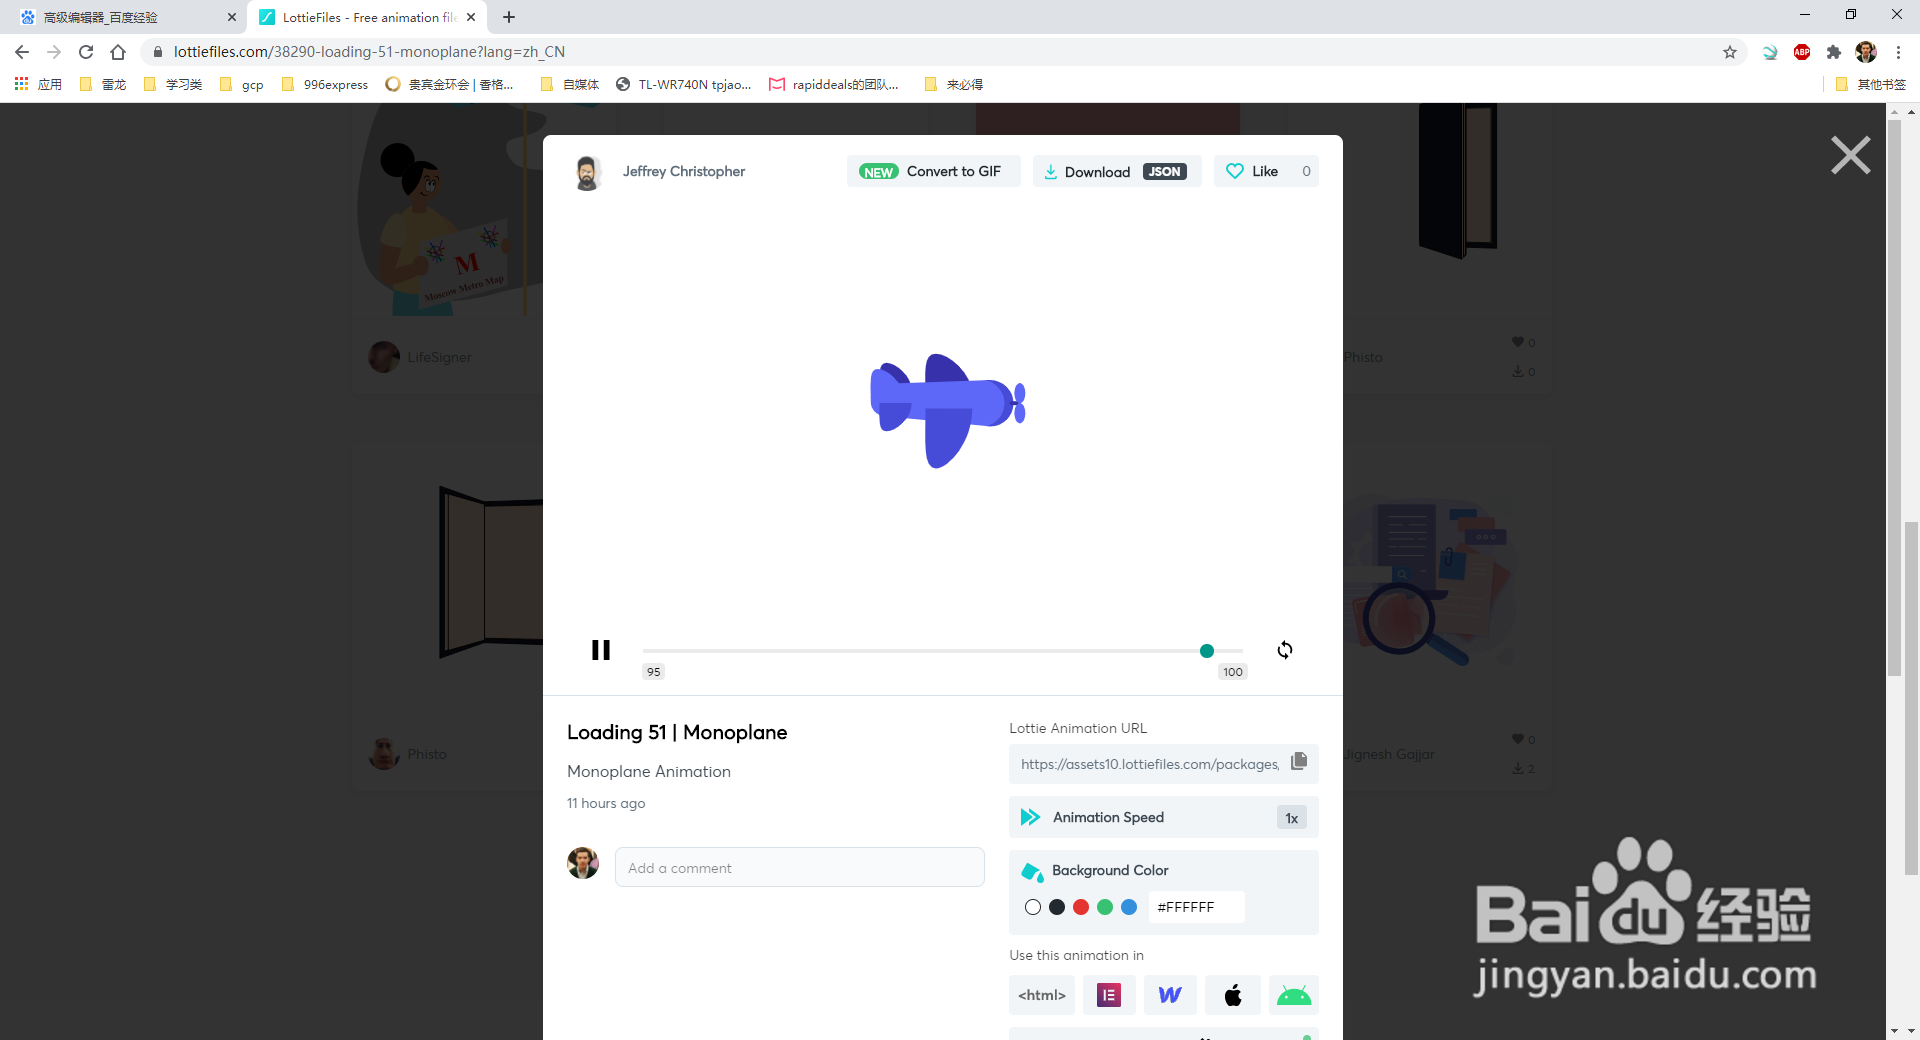Image resolution: width=1920 pixels, height=1040 pixels.
Task: Select the blue background color swatch
Action: coord(1129,907)
